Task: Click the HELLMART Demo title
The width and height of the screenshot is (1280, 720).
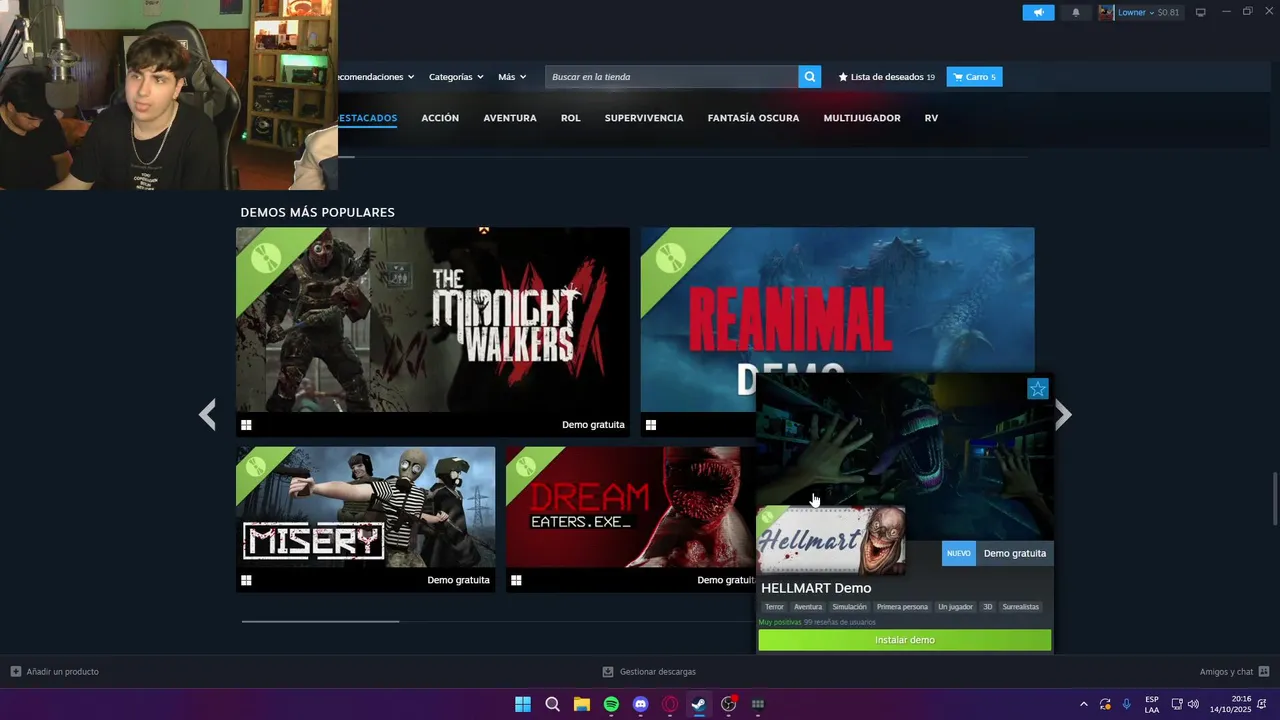Action: [x=816, y=588]
